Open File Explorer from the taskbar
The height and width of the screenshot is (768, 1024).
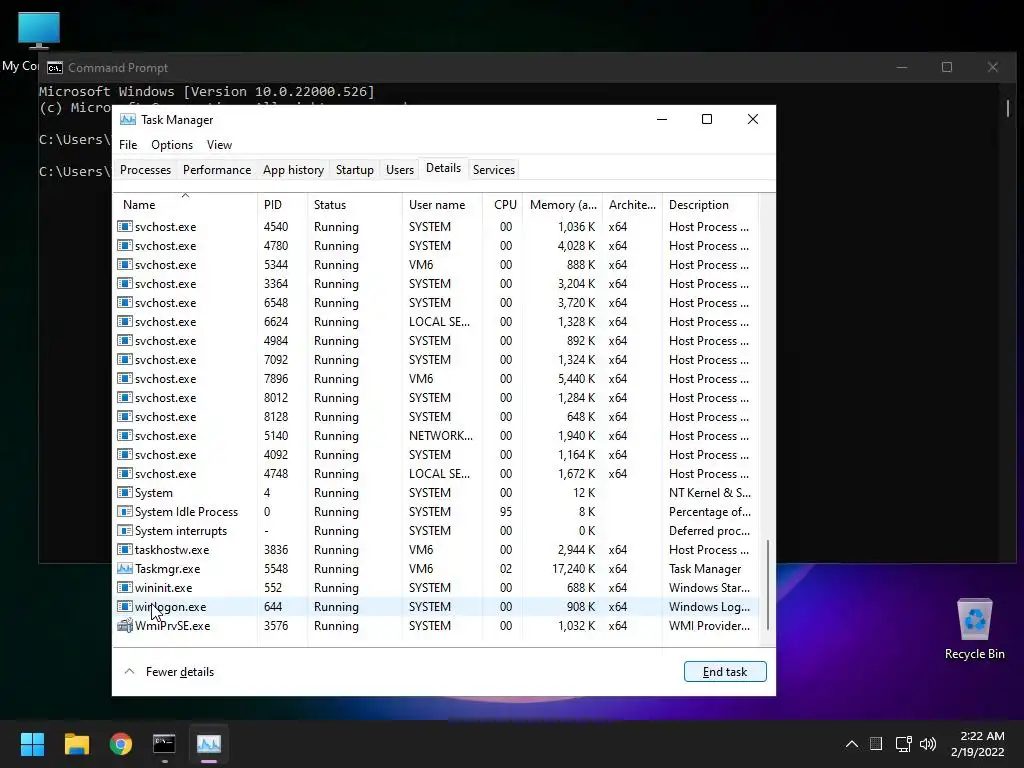point(76,744)
